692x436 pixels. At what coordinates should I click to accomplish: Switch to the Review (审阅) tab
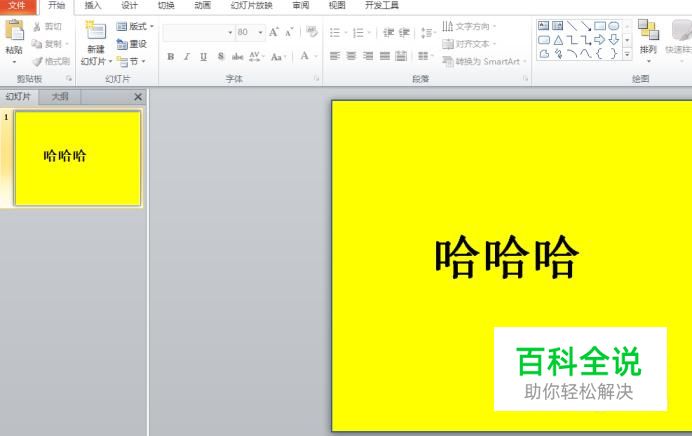point(301,5)
